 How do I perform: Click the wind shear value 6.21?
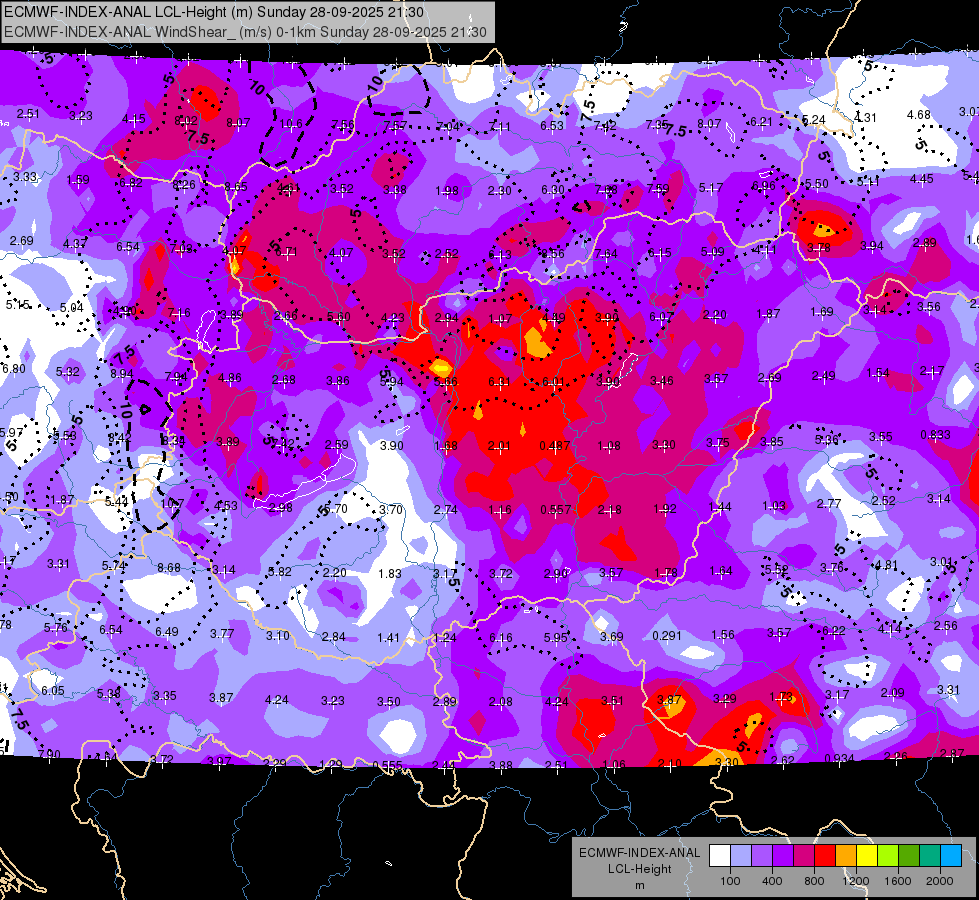pyautogui.click(x=761, y=122)
